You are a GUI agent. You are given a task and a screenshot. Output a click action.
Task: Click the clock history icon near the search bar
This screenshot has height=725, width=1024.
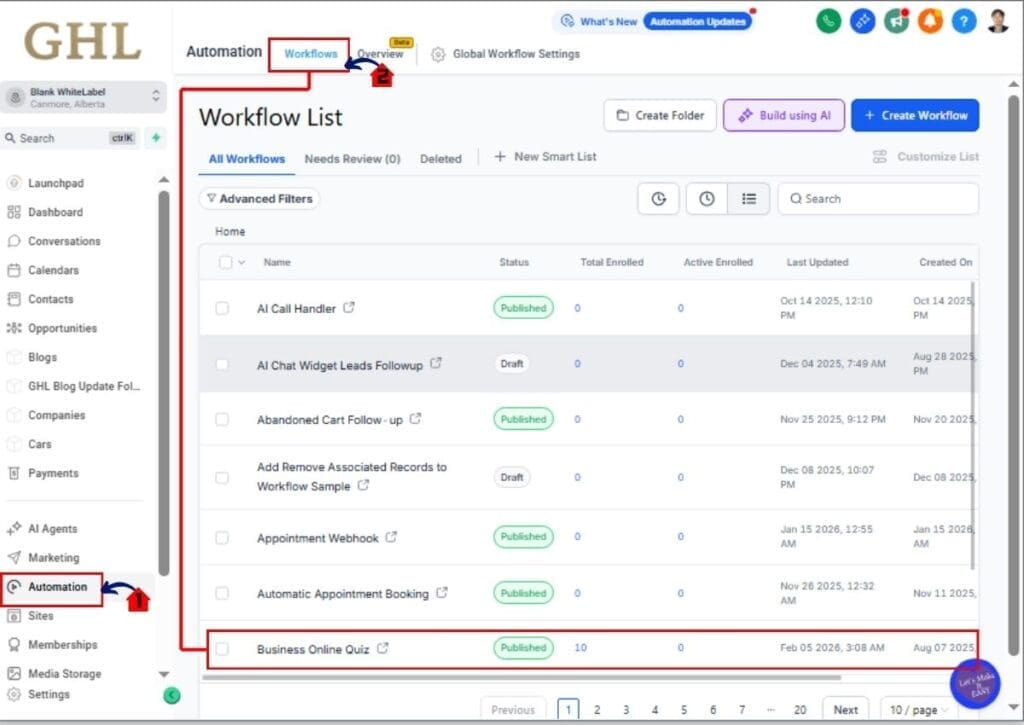click(x=706, y=198)
